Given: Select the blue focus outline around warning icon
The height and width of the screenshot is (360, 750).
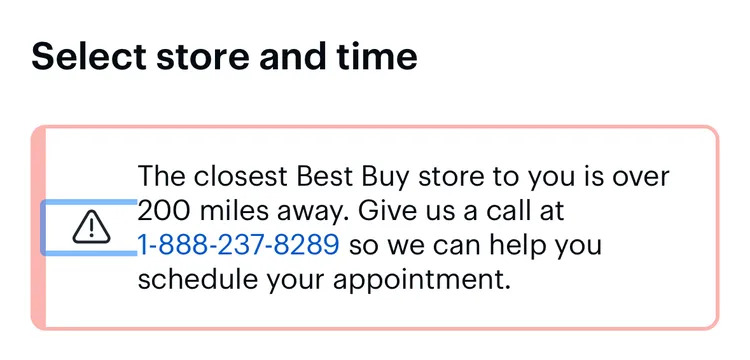Looking at the screenshot, I should (89, 227).
